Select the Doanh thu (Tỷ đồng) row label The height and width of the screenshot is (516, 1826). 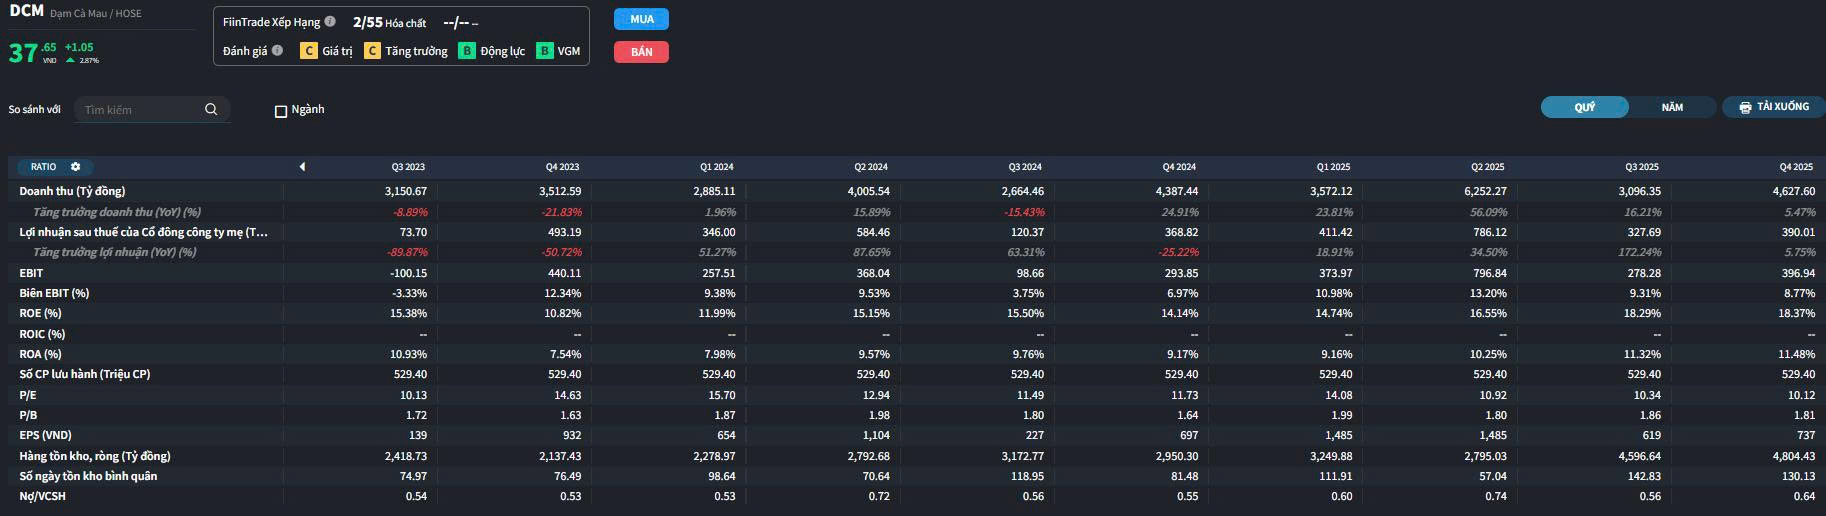pos(72,191)
